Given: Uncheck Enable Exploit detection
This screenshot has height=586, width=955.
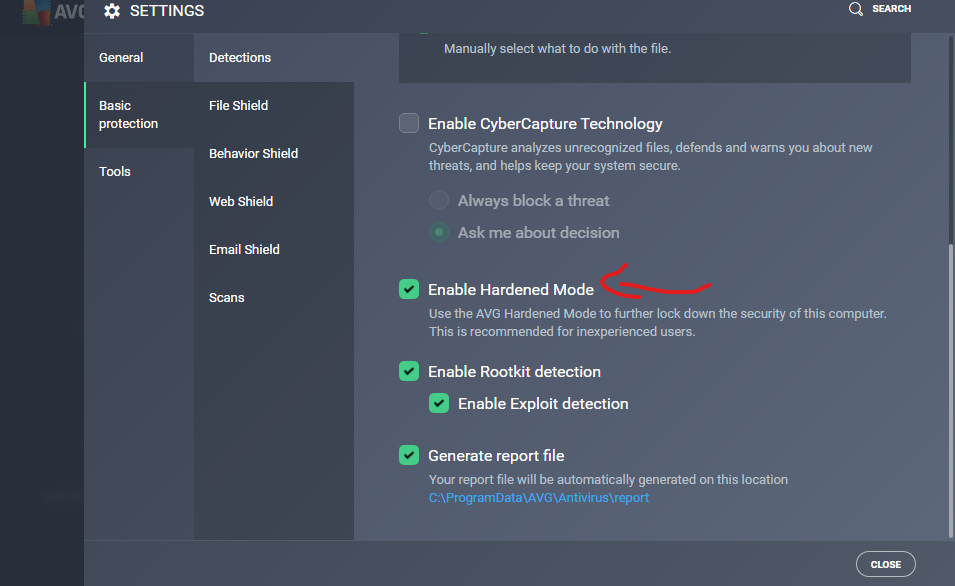Looking at the screenshot, I should (x=439, y=403).
